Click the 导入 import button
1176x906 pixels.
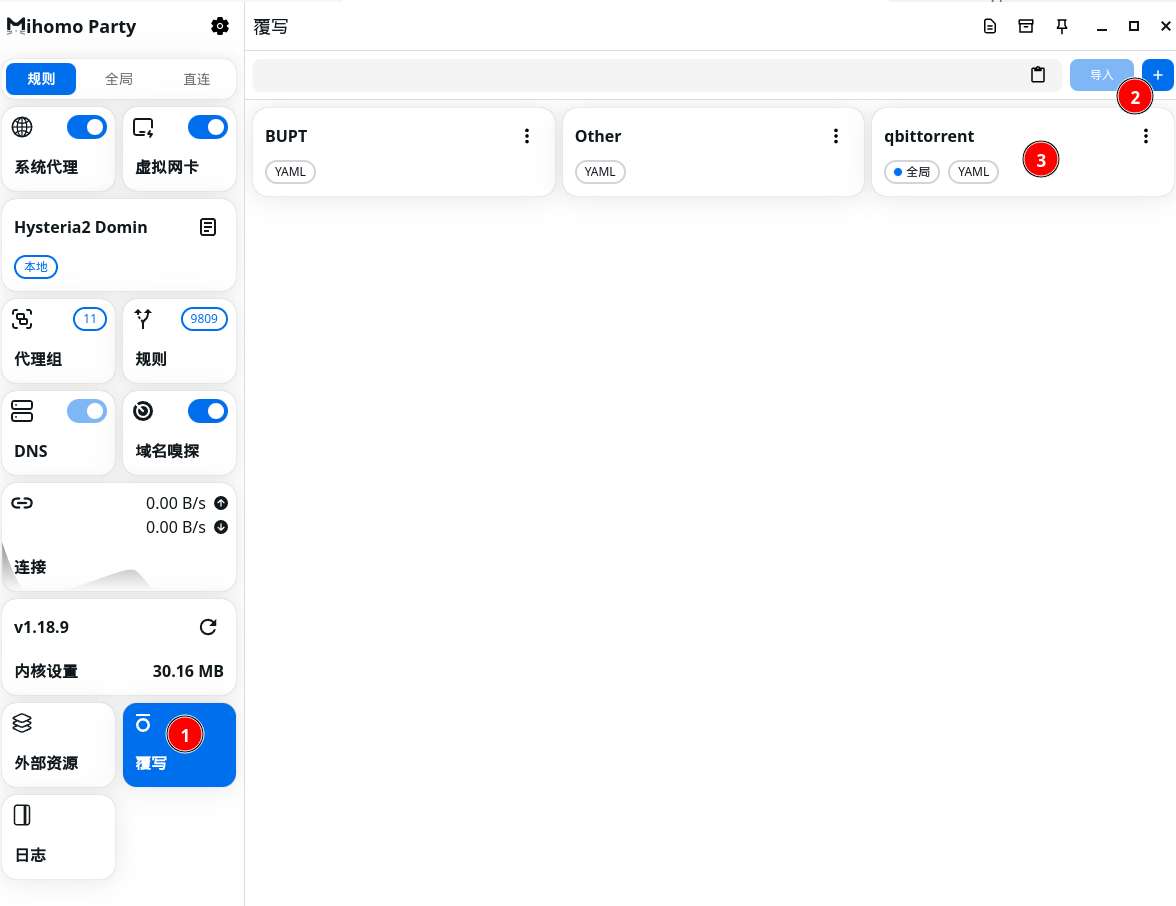click(x=1101, y=75)
